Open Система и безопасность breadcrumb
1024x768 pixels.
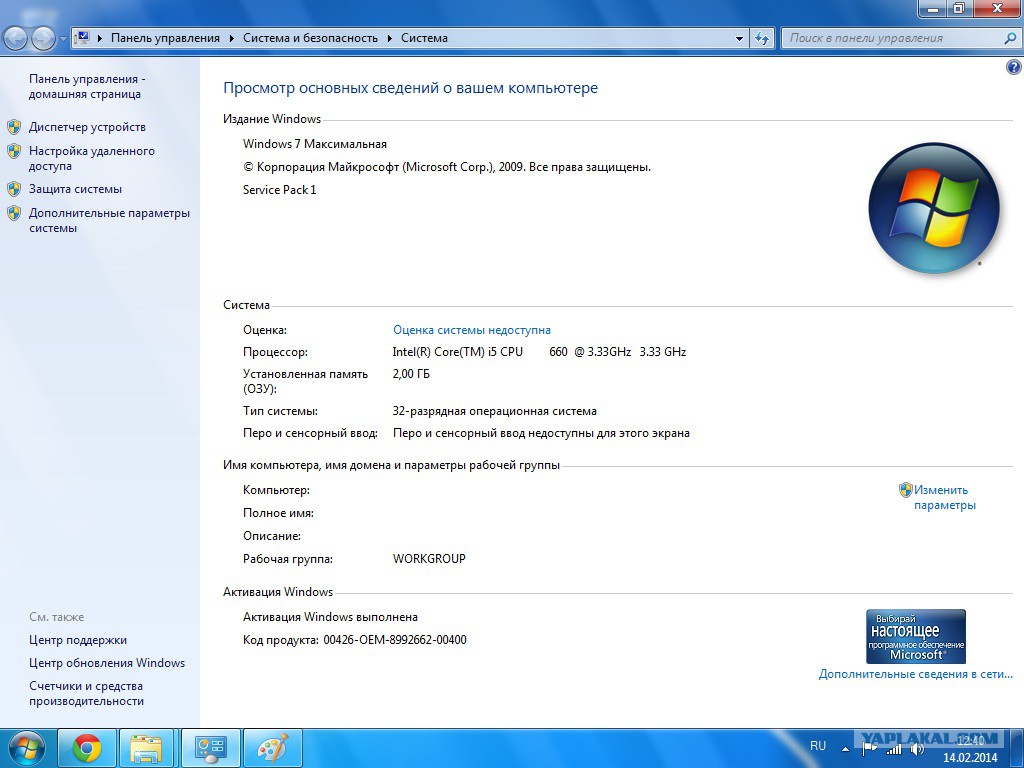(310, 38)
